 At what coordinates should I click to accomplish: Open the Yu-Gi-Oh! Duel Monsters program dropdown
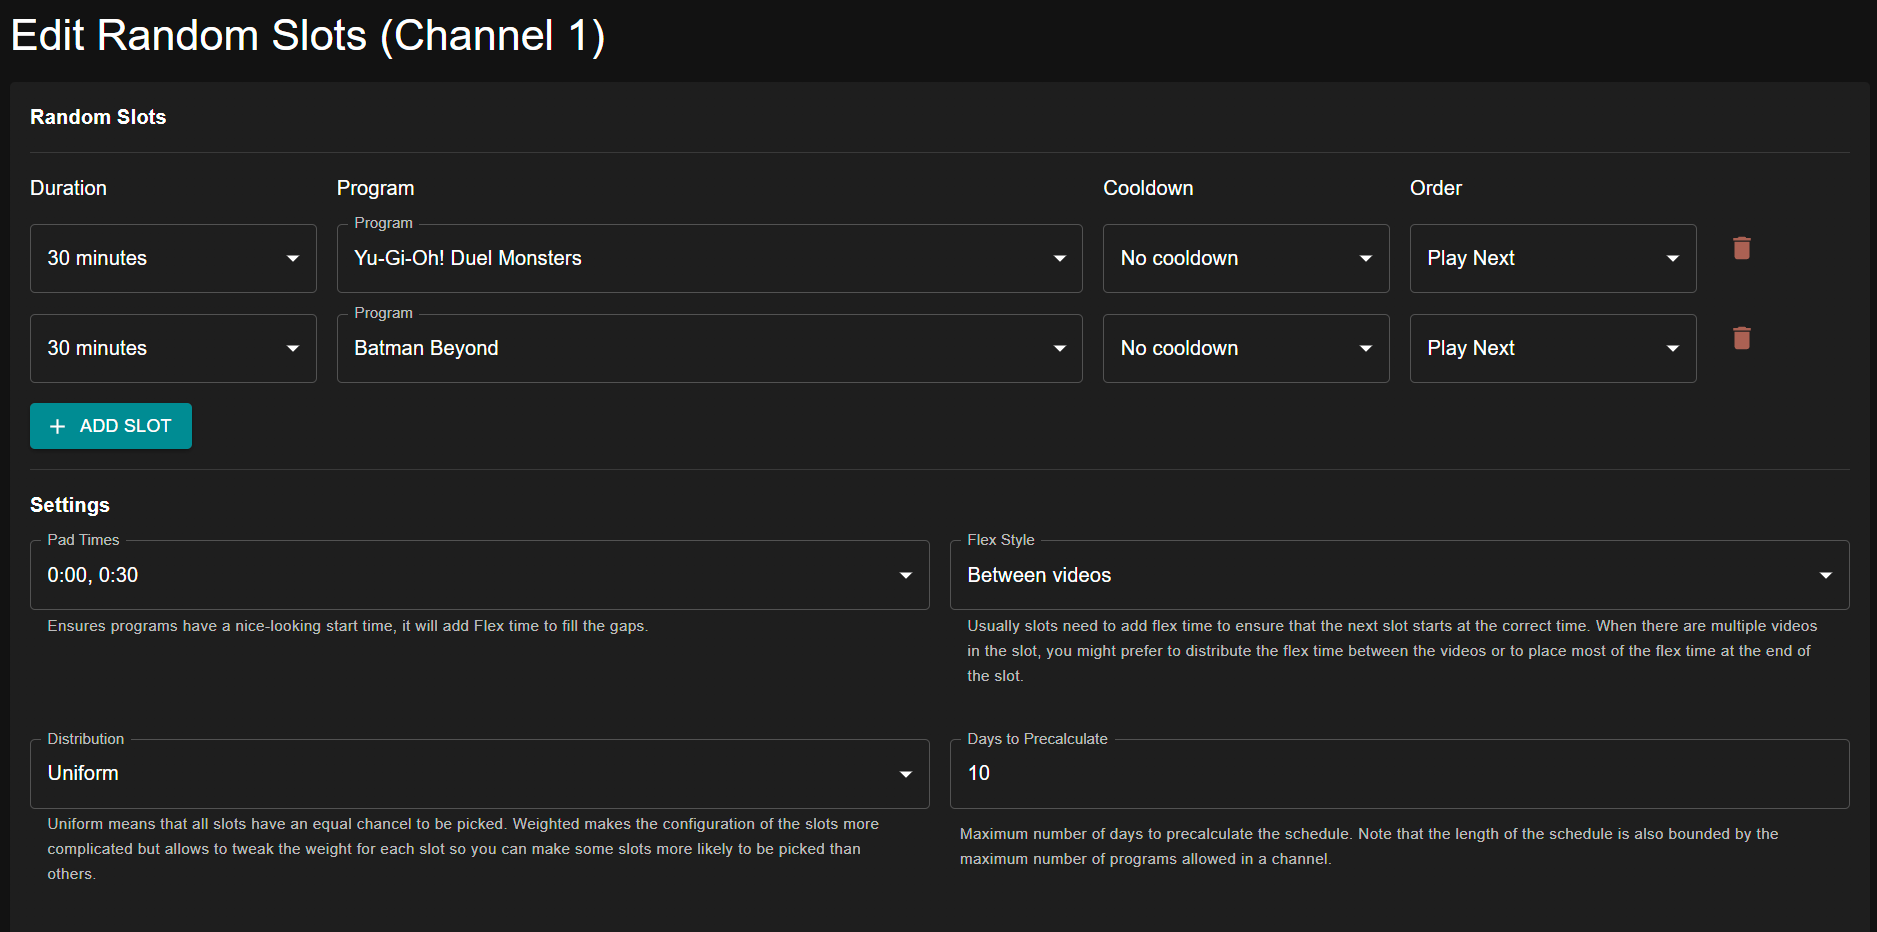click(709, 258)
